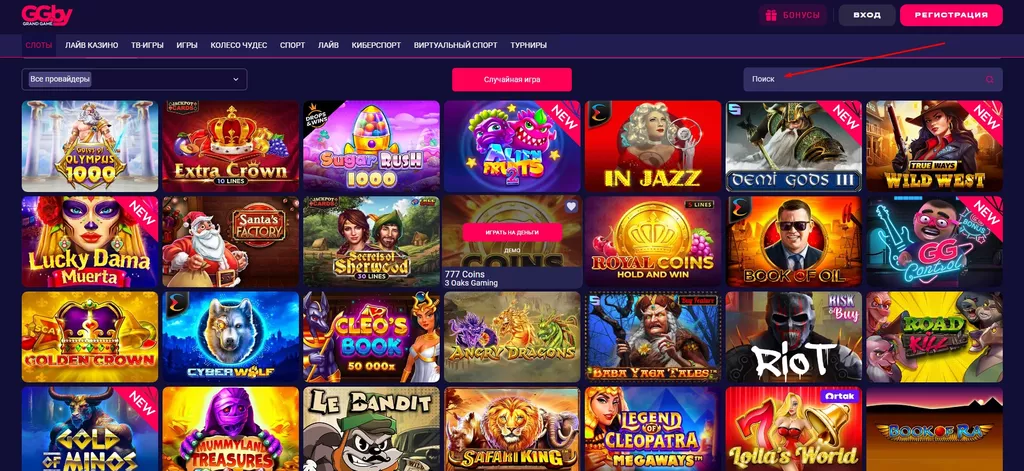The height and width of the screenshot is (471, 1024).
Task: Select the Киберспорт section
Action: [x=376, y=45]
